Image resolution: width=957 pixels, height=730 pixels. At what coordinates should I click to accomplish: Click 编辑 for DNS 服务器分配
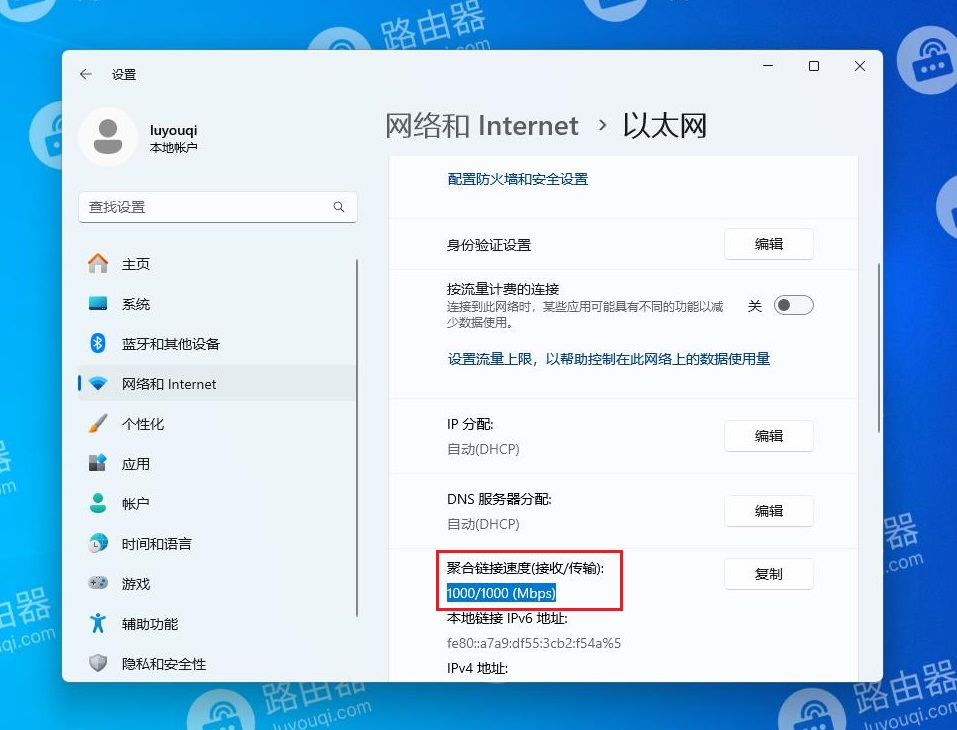click(768, 511)
